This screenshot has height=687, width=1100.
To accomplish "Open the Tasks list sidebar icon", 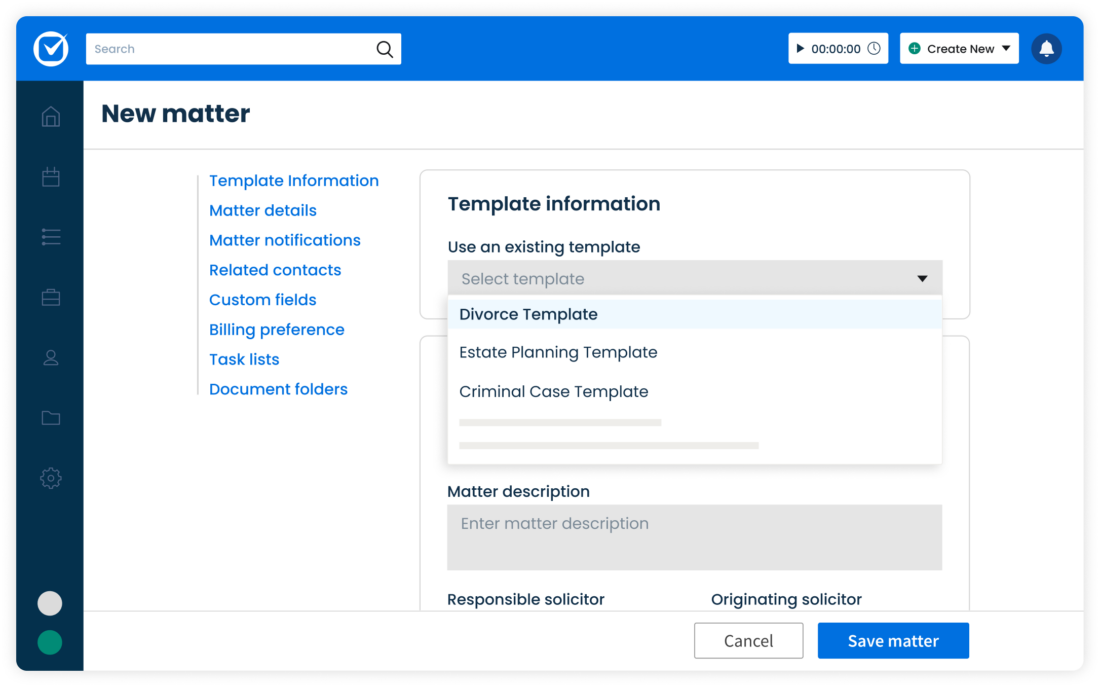I will tap(51, 237).
